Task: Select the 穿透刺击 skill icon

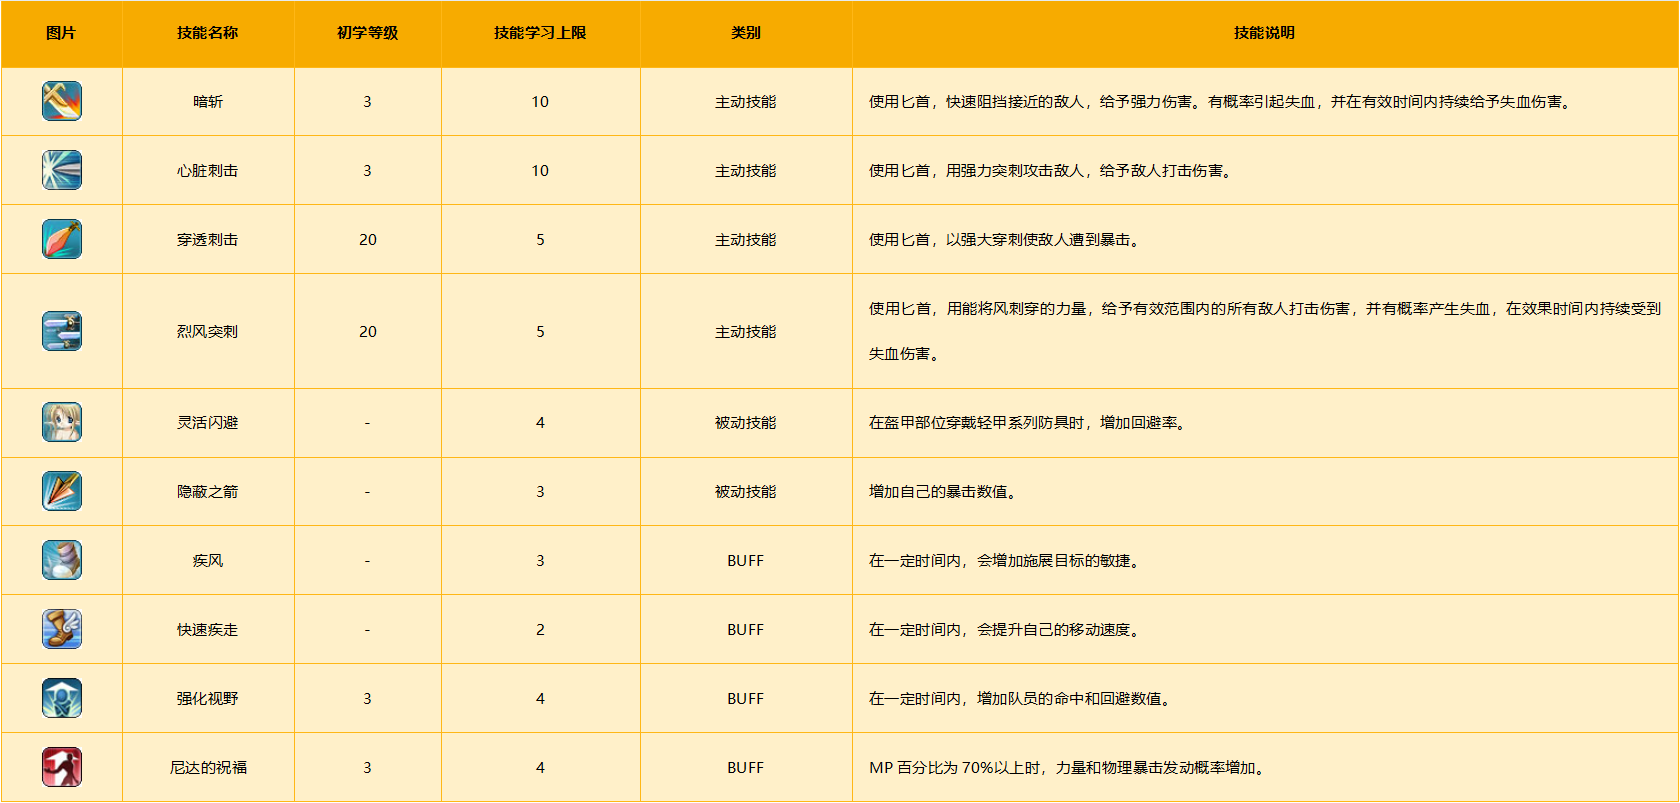Action: point(62,240)
